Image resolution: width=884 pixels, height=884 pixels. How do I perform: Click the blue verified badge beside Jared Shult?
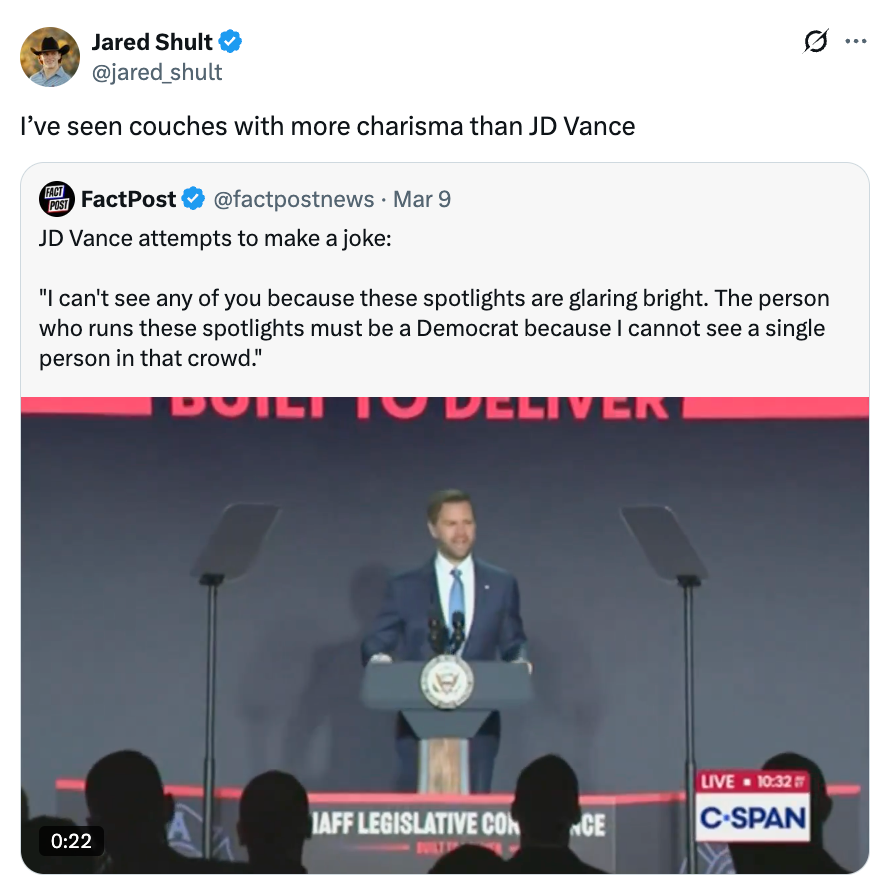point(231,42)
